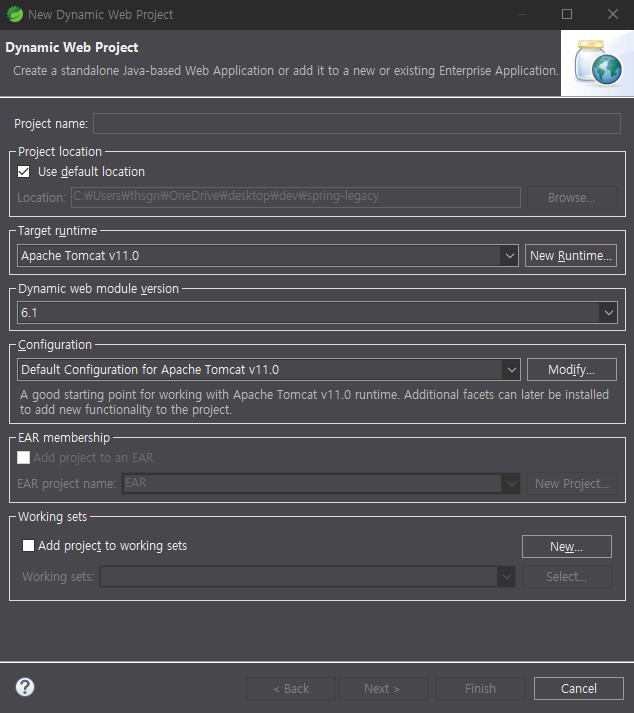The image size is (634, 713).
Task: Click the Dynamic Web Project heading
Action: point(72,48)
